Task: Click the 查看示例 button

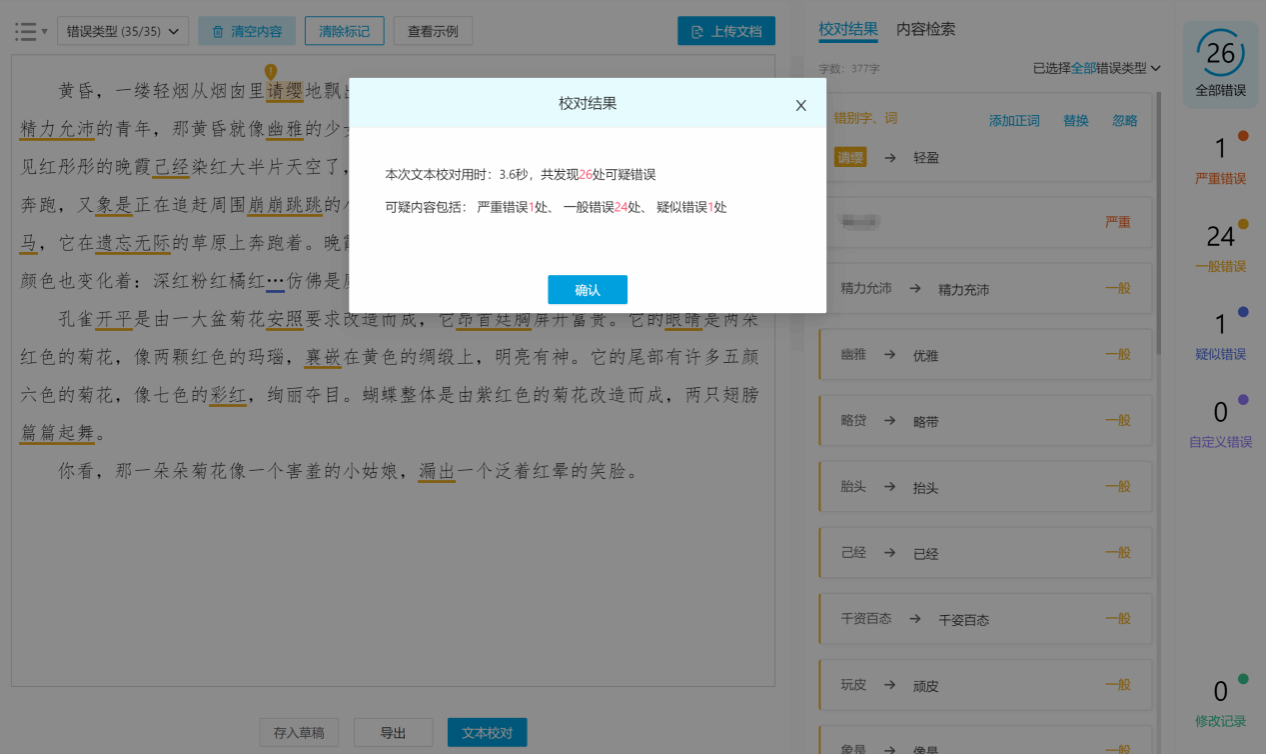Action: click(x=433, y=31)
